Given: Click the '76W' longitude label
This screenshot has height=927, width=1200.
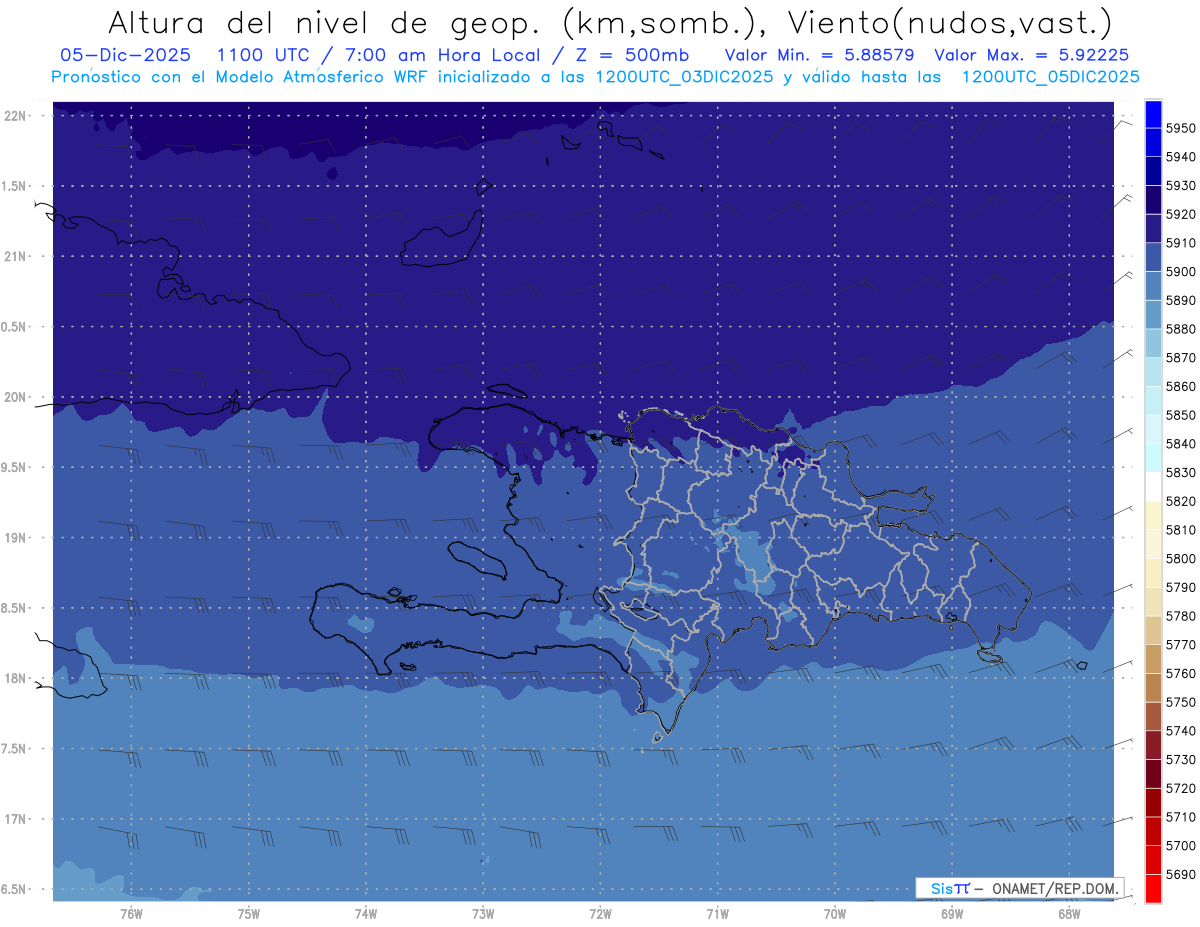Looking at the screenshot, I should click(131, 914).
